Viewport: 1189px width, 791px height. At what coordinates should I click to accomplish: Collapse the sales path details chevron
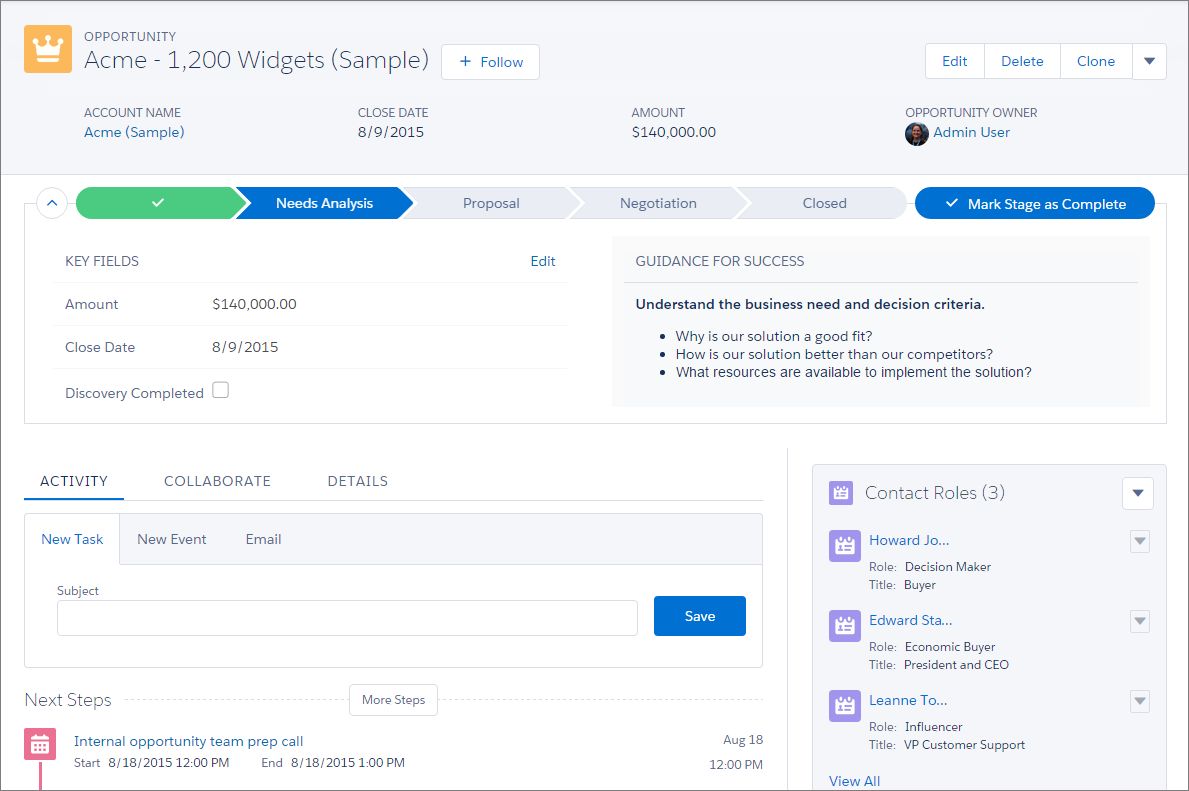(x=52, y=203)
